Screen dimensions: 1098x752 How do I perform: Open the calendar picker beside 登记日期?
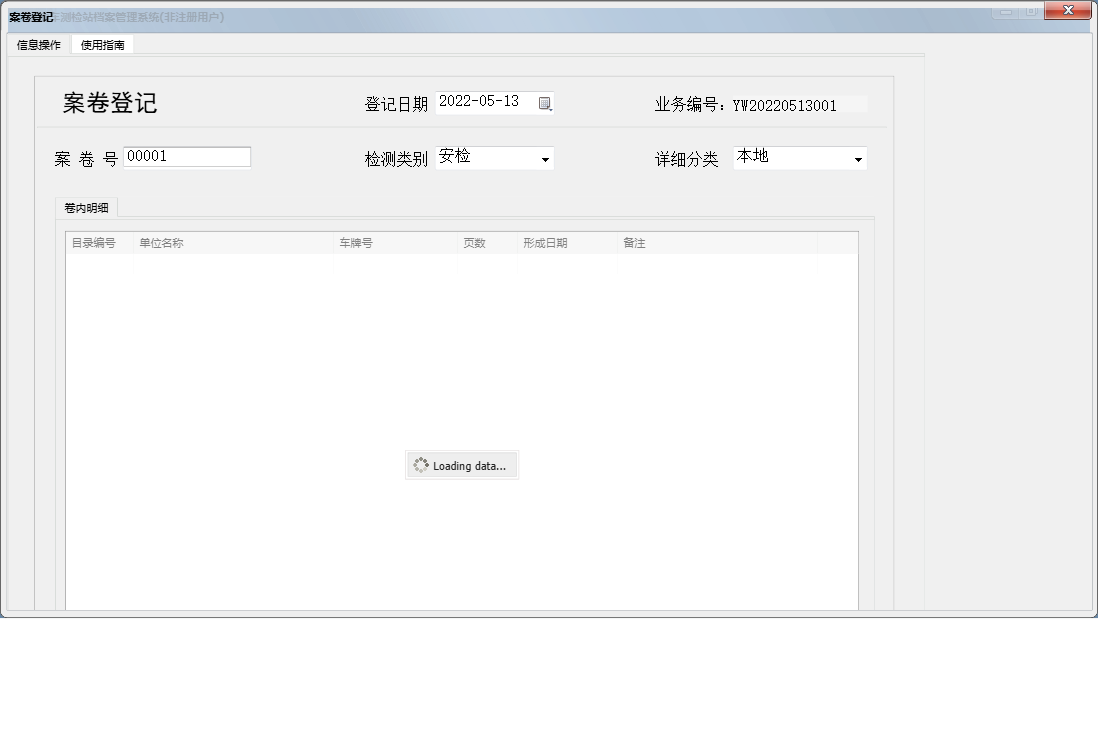(x=544, y=102)
